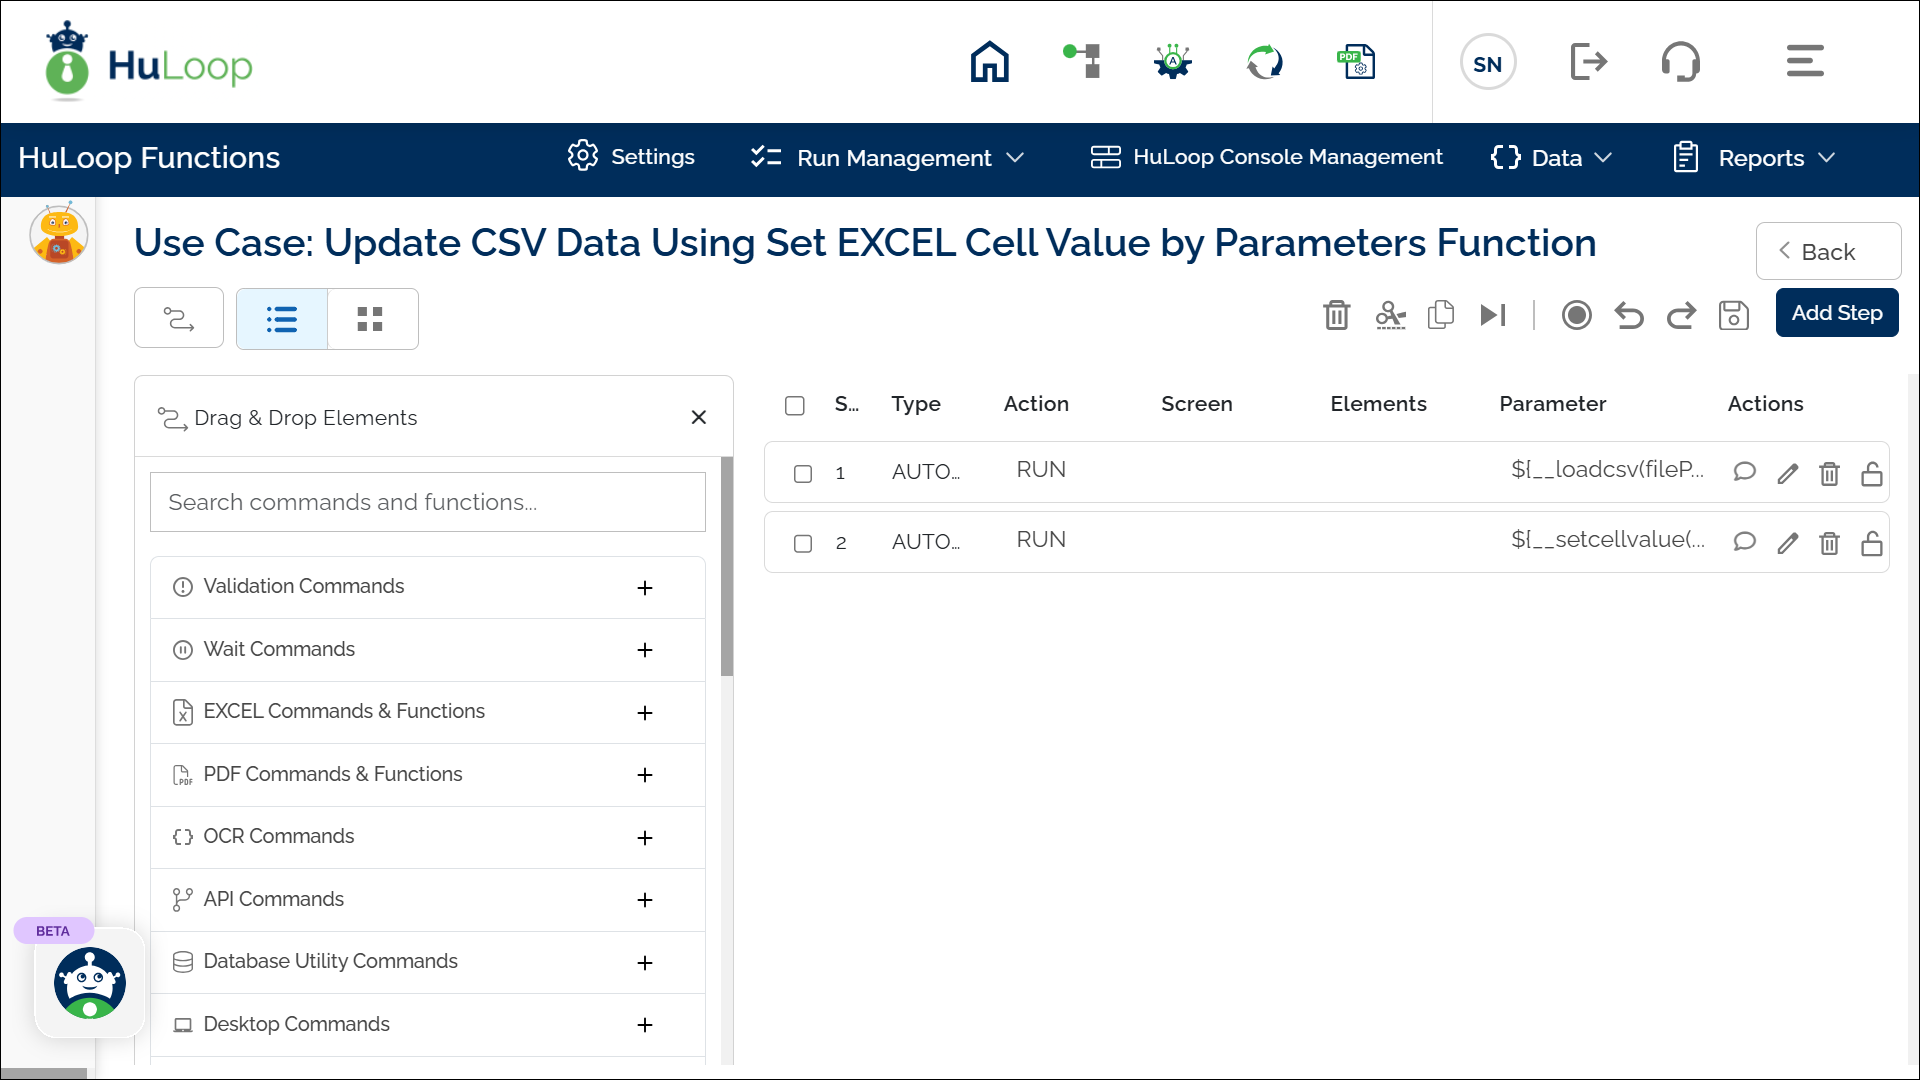1920x1080 pixels.
Task: Open comment bubble for step 2
Action: 1744,542
